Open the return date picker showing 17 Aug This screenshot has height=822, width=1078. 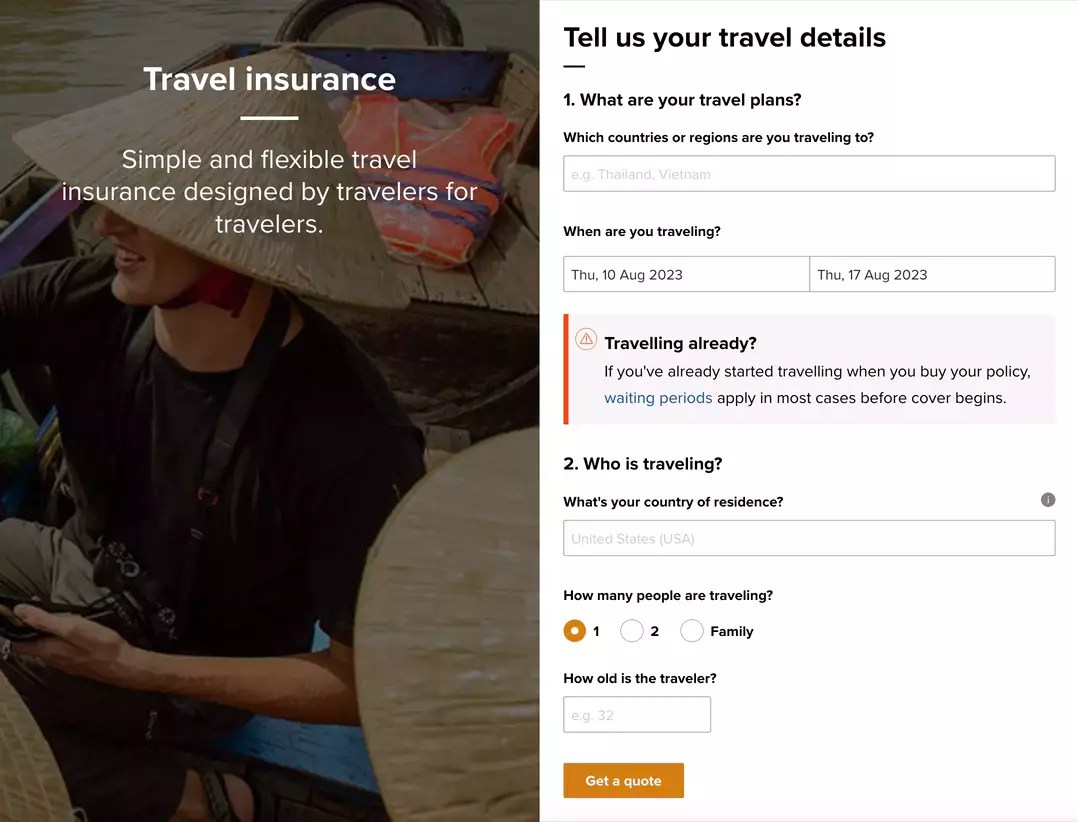[x=931, y=274]
